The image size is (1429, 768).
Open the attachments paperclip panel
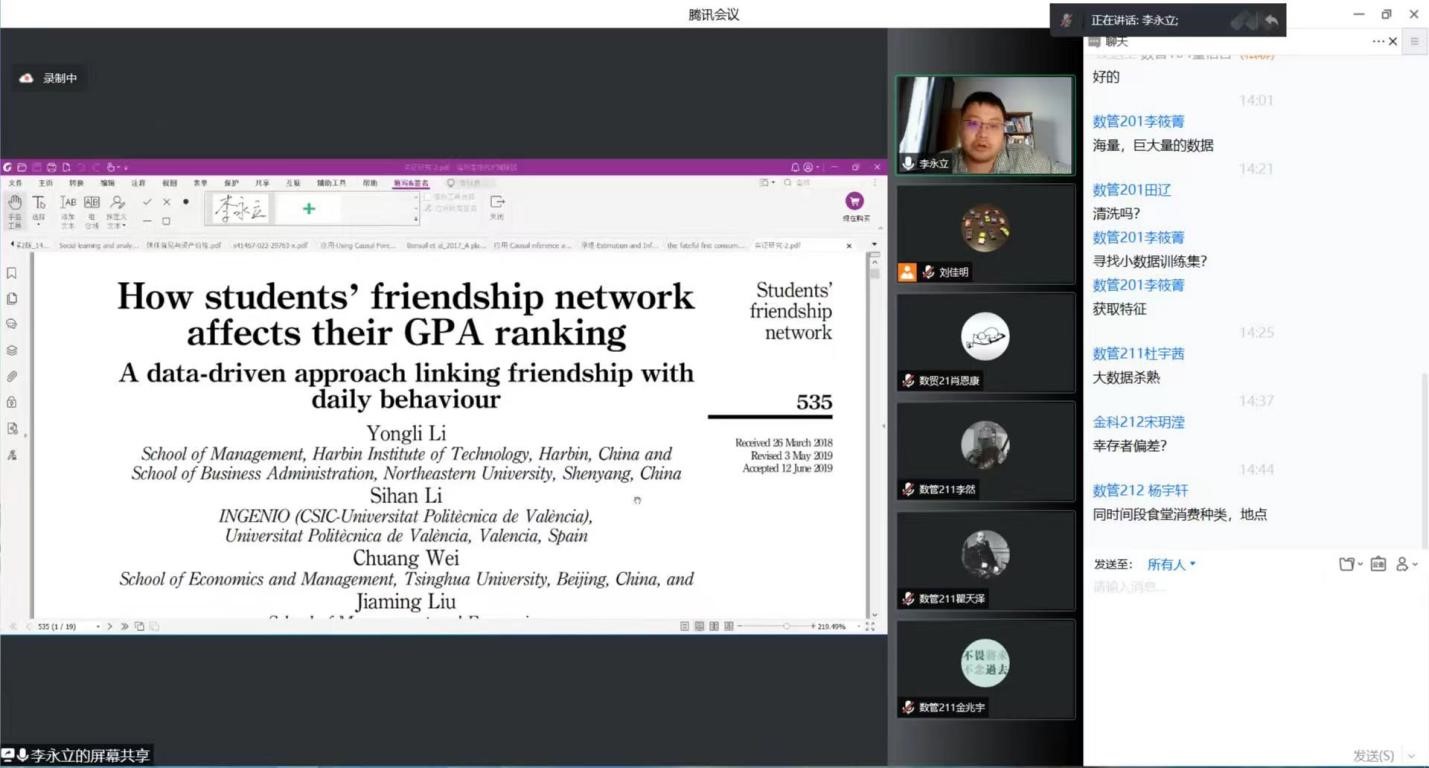point(12,377)
